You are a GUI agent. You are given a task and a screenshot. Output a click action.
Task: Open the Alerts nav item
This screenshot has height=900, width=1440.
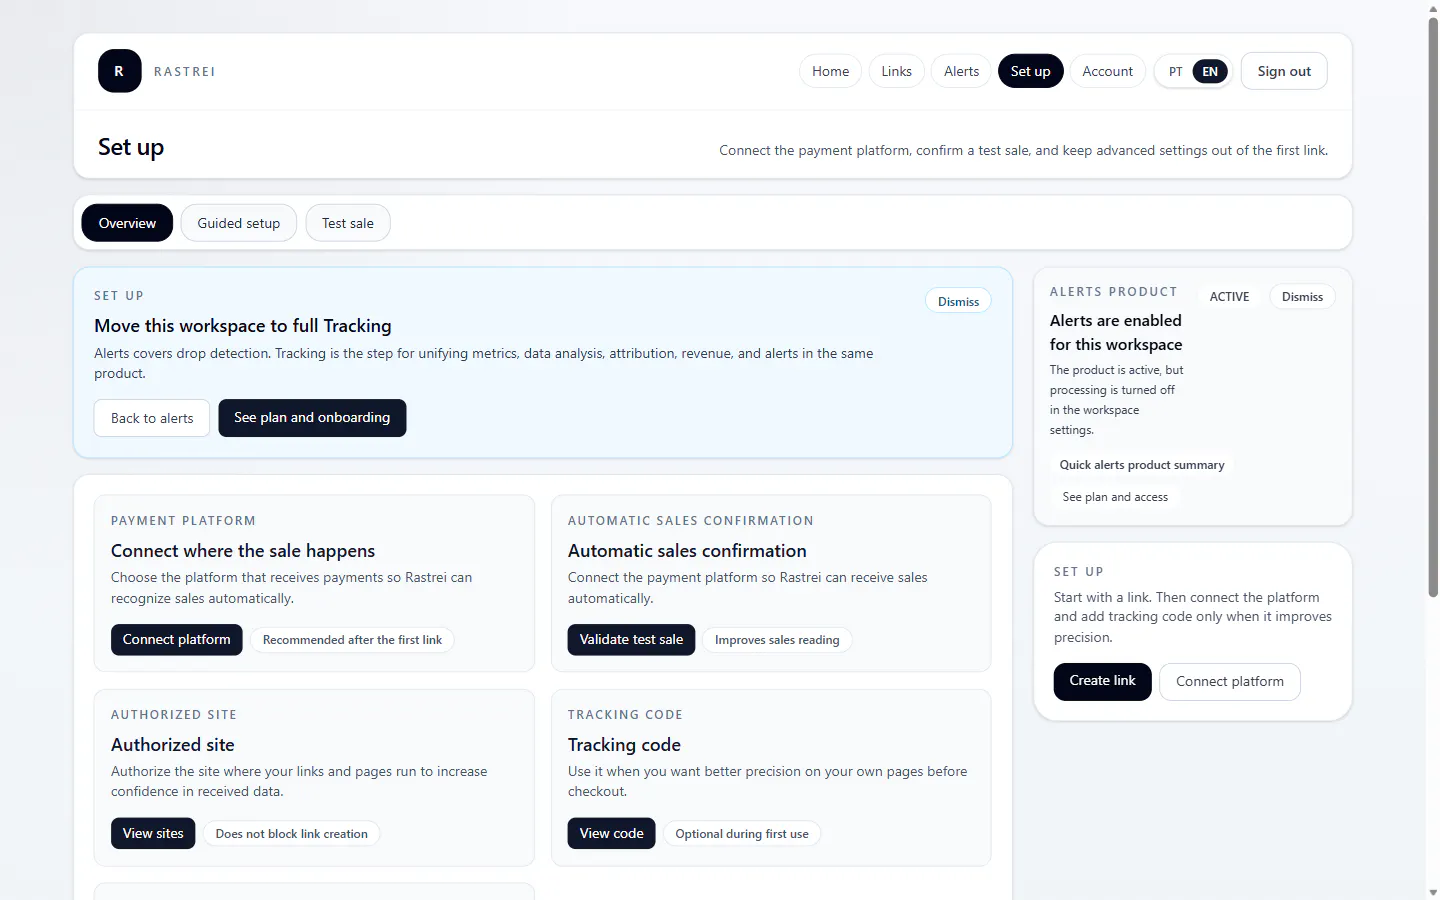click(961, 71)
